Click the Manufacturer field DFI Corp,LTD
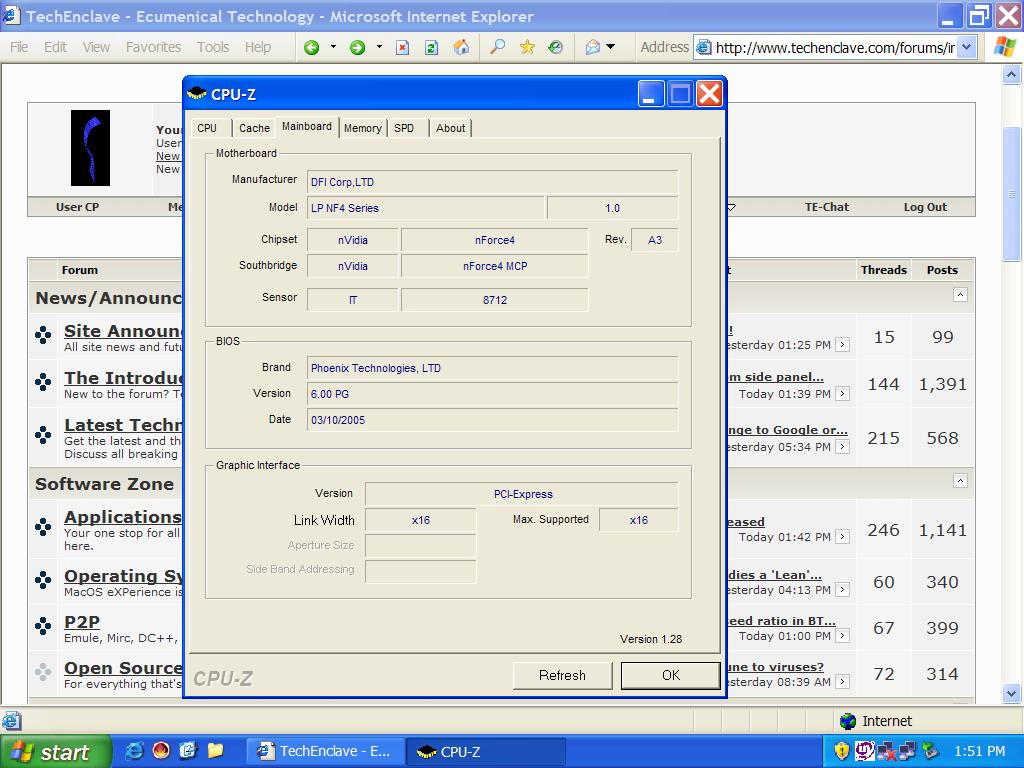This screenshot has width=1024, height=768. click(x=492, y=182)
